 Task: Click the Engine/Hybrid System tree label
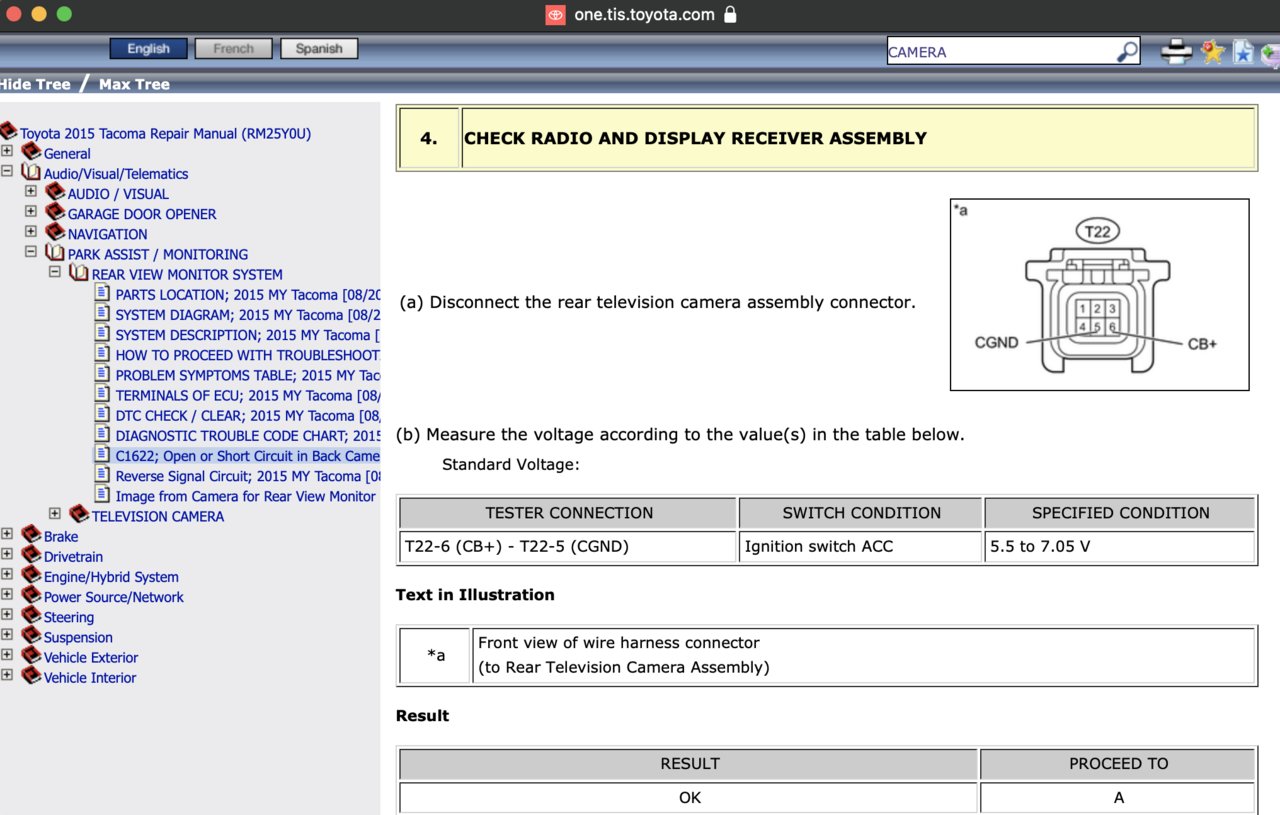click(111, 577)
